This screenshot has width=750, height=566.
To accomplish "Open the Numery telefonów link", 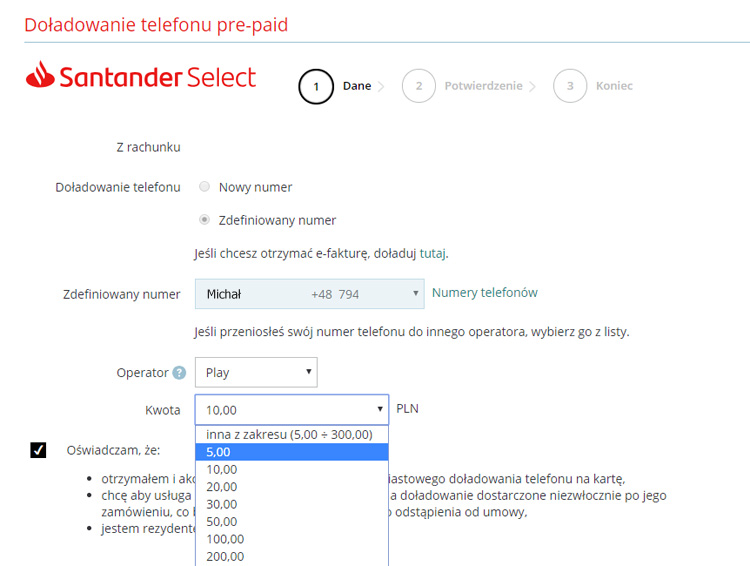I will coord(484,293).
